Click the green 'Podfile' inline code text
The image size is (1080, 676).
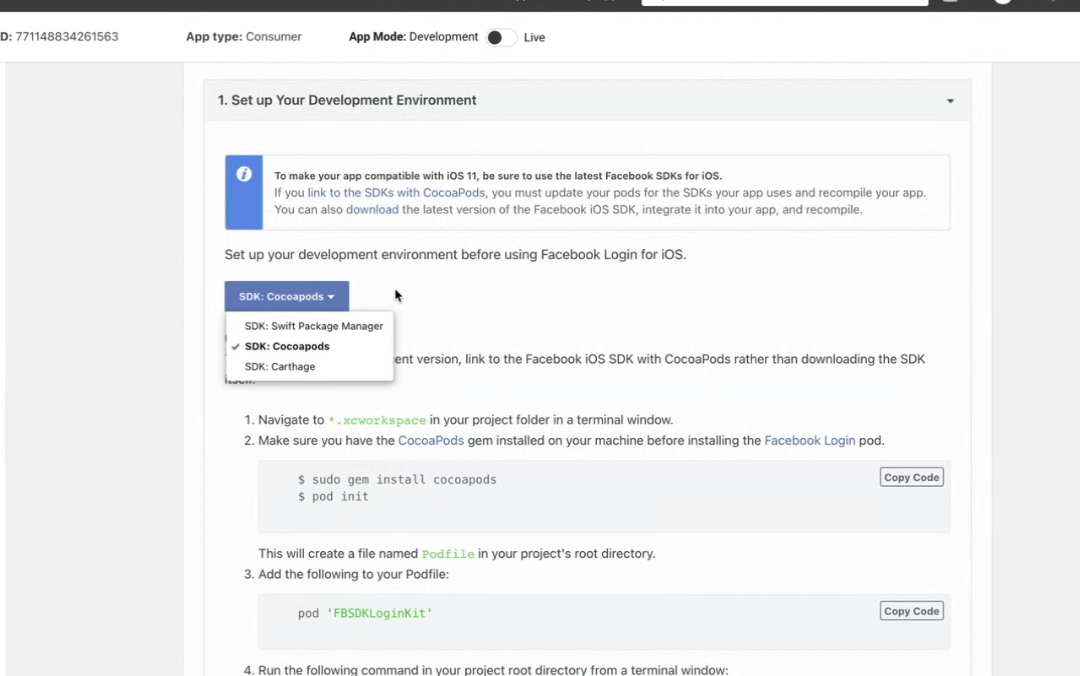coord(448,554)
